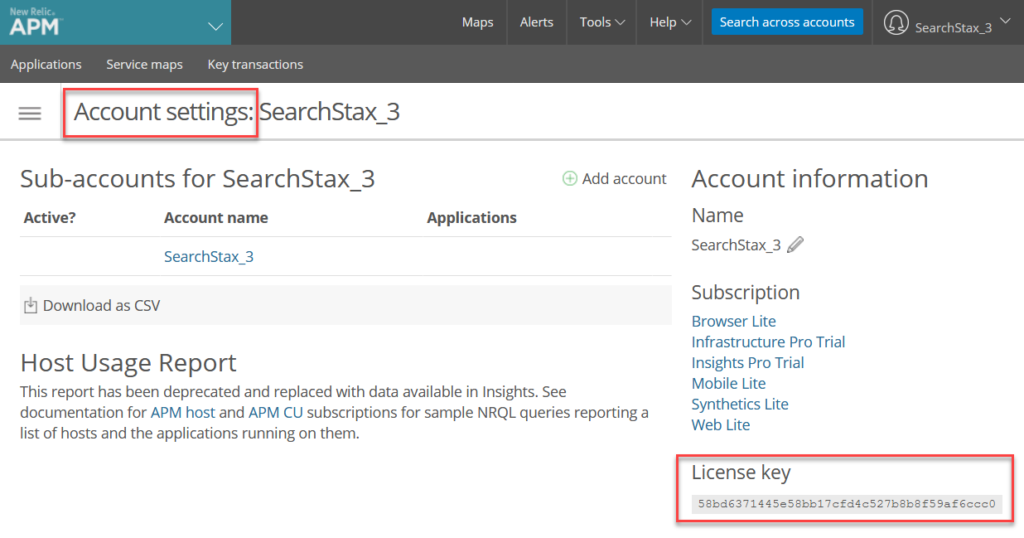This screenshot has height=538, width=1024.
Task: Click the New Relic APM logo
Action: tap(35, 22)
